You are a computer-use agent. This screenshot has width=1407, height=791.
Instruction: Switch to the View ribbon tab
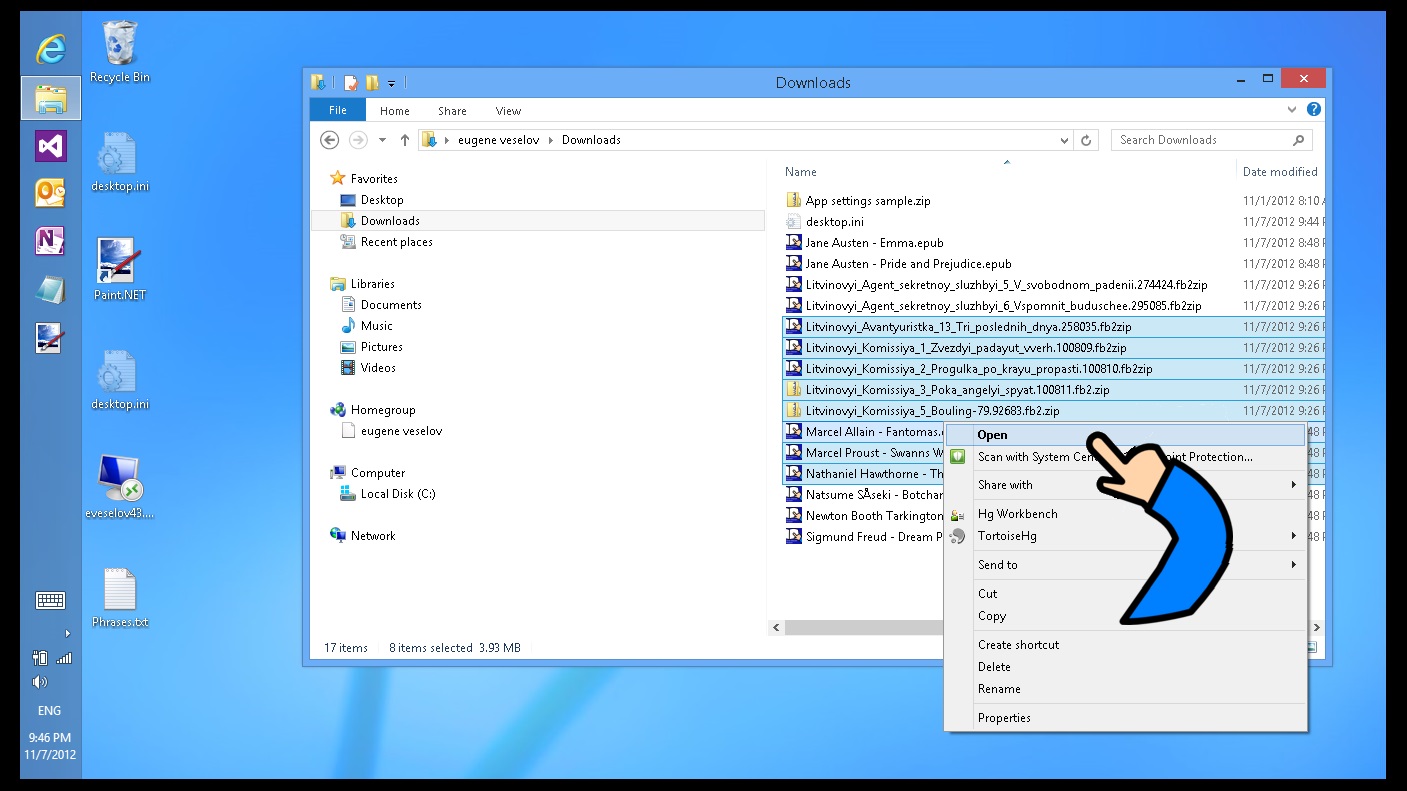(508, 111)
